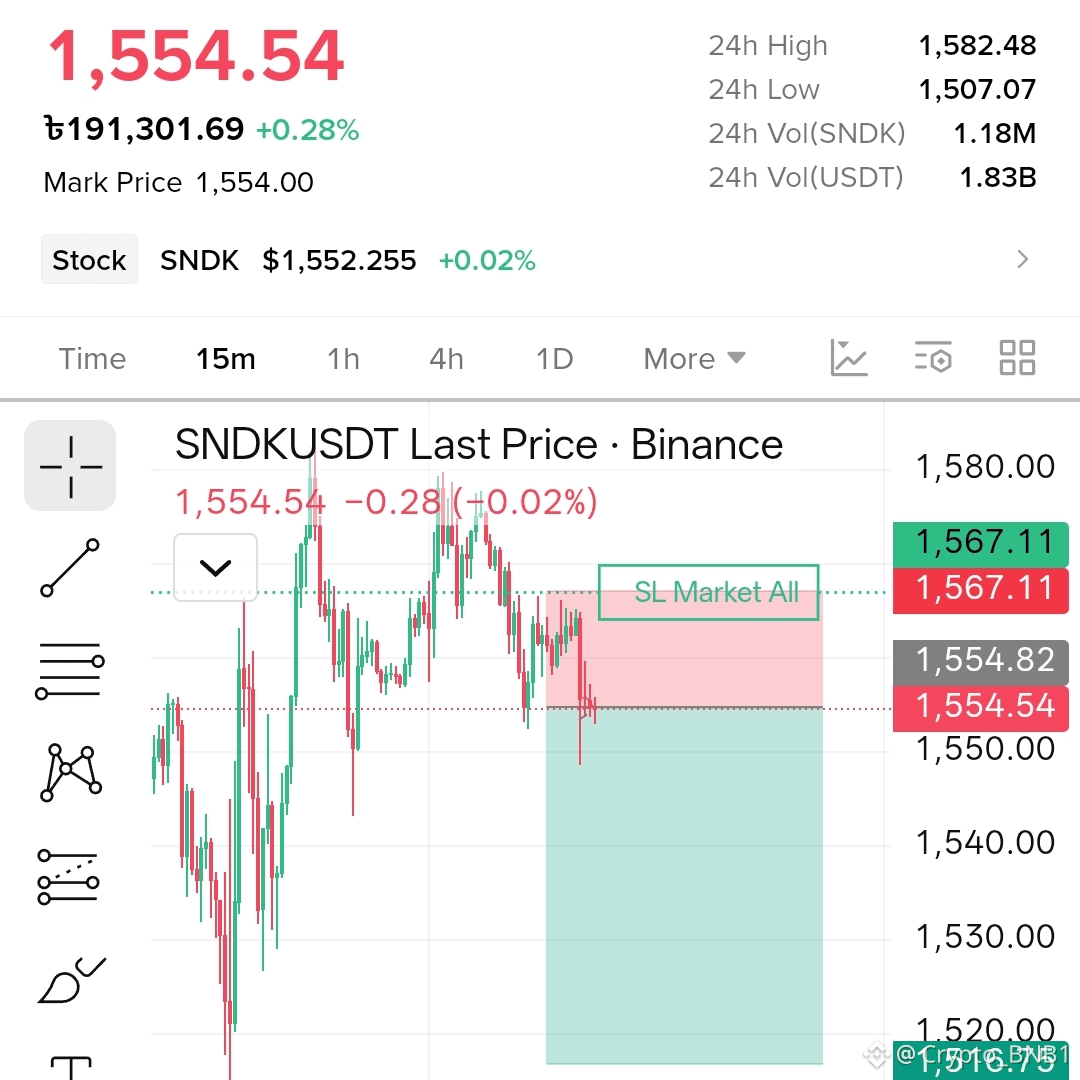Open chart display settings icon
The width and height of the screenshot is (1080, 1080).
[x=933, y=358]
